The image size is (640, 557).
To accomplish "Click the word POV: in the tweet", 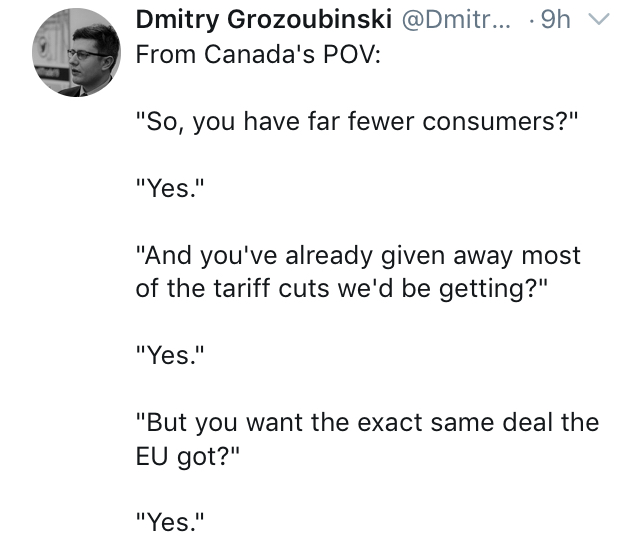I will click(x=352, y=54).
